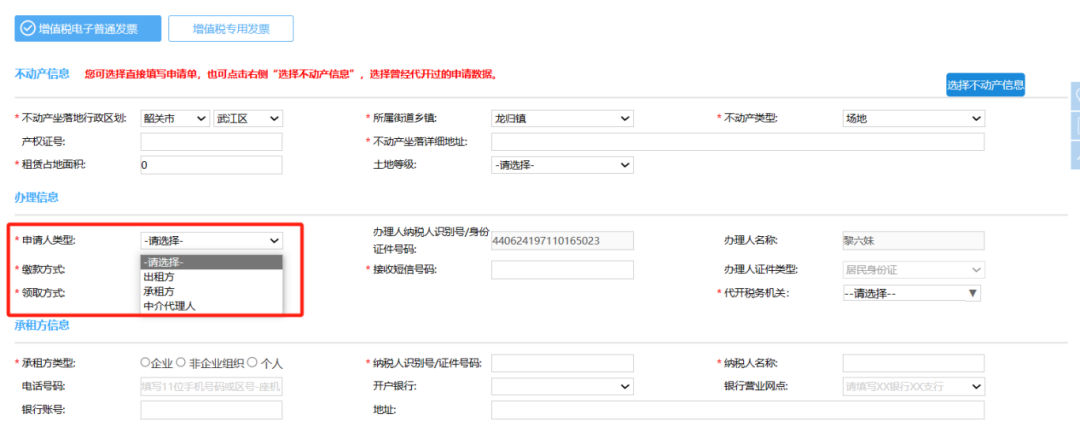The width and height of the screenshot is (1080, 432).
Task: Open the 不动产类型 dropdown showing 场地
Action: pyautogui.click(x=913, y=119)
